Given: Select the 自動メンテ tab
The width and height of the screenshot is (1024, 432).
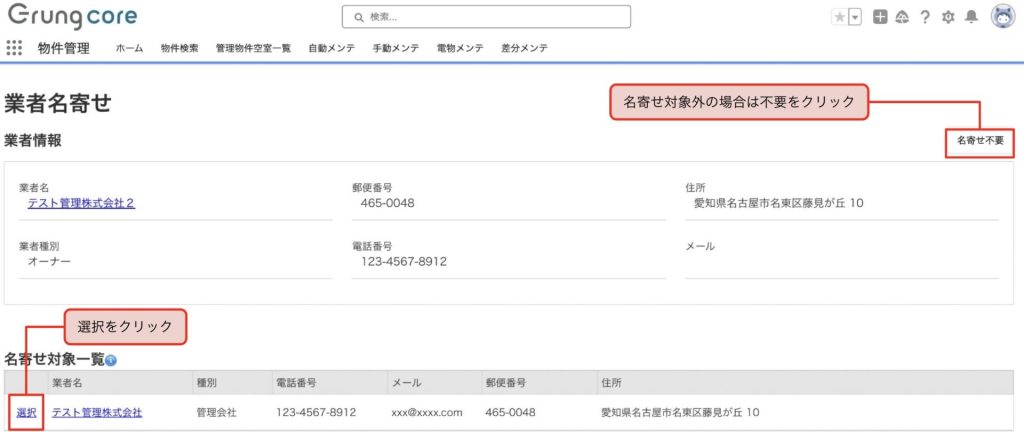Looking at the screenshot, I should 331,48.
